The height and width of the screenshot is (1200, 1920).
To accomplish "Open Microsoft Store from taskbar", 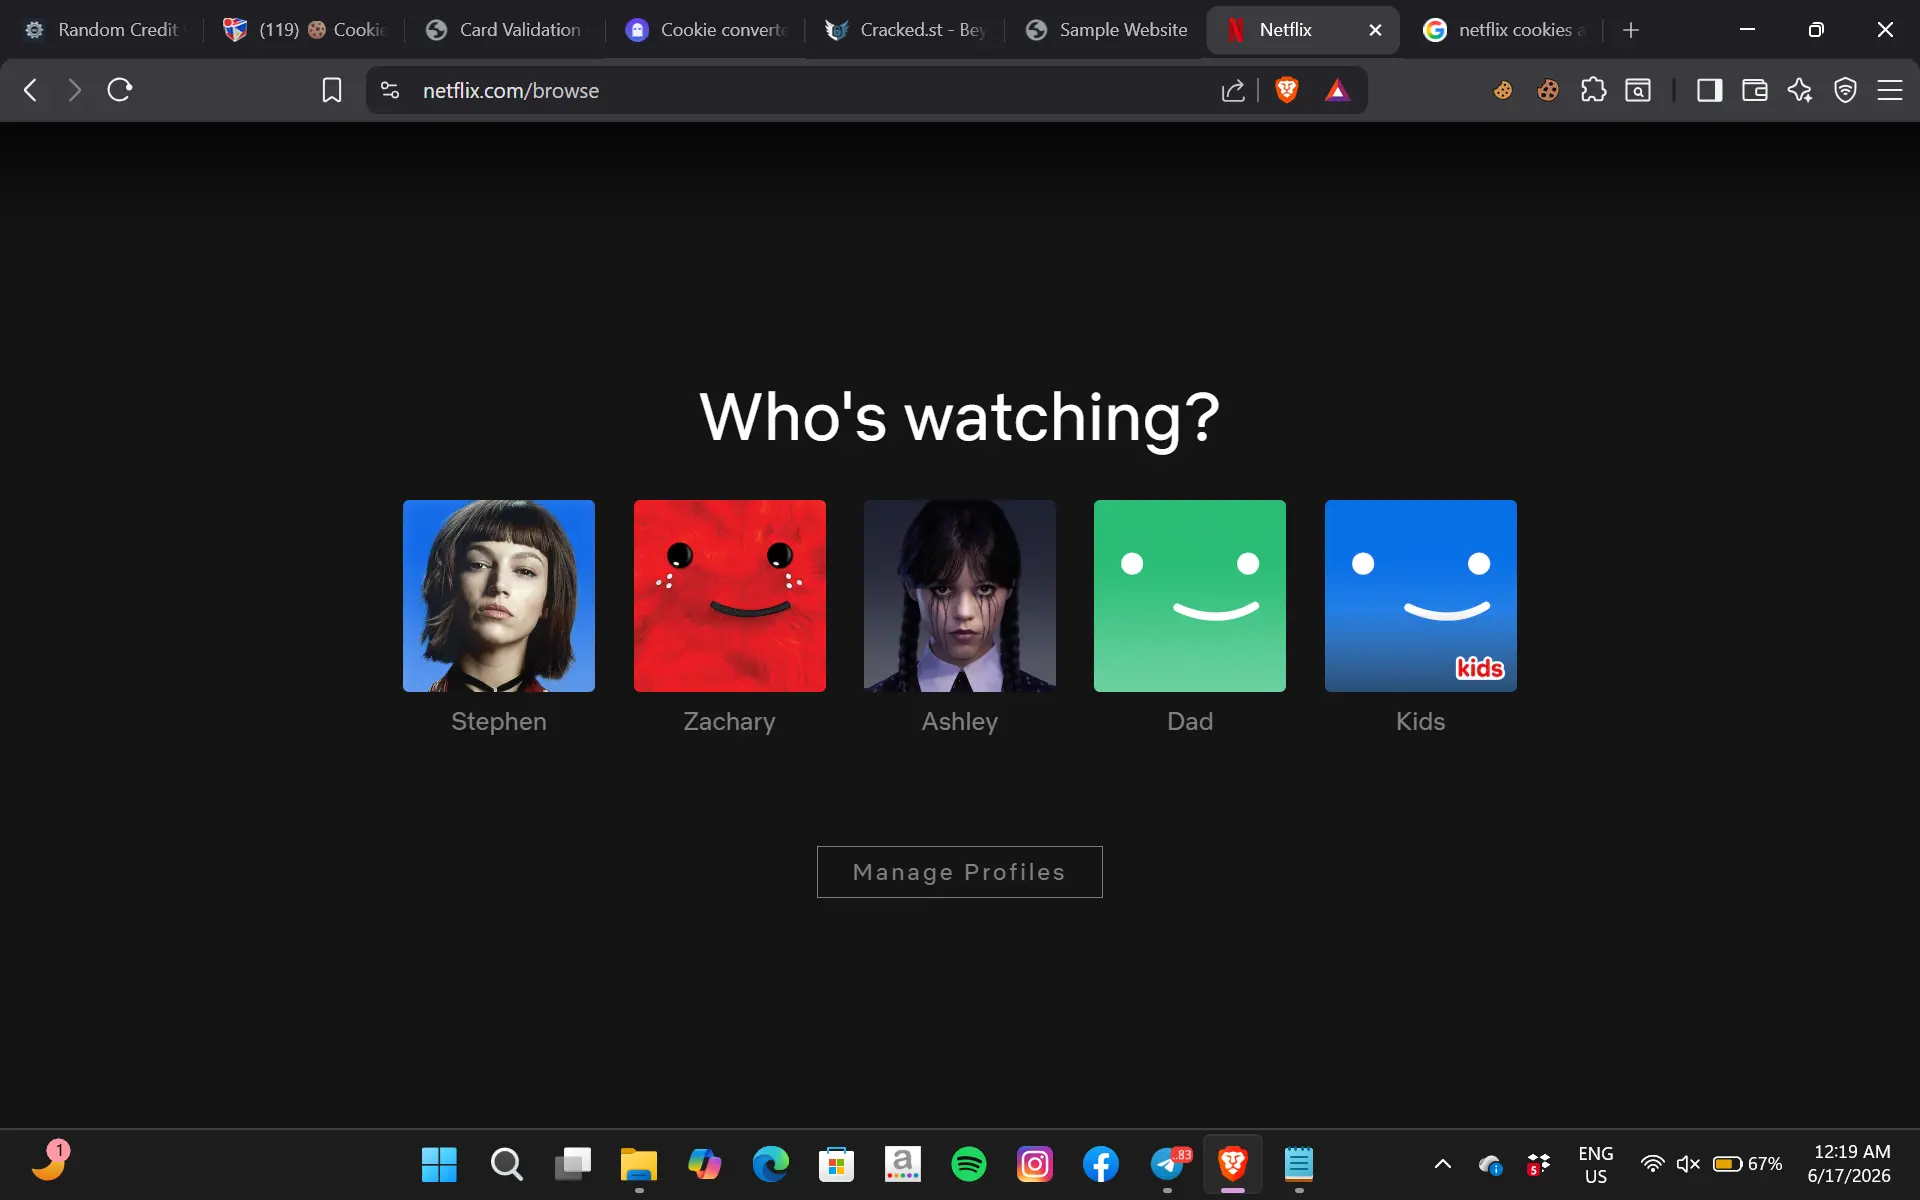I will click(x=837, y=1164).
